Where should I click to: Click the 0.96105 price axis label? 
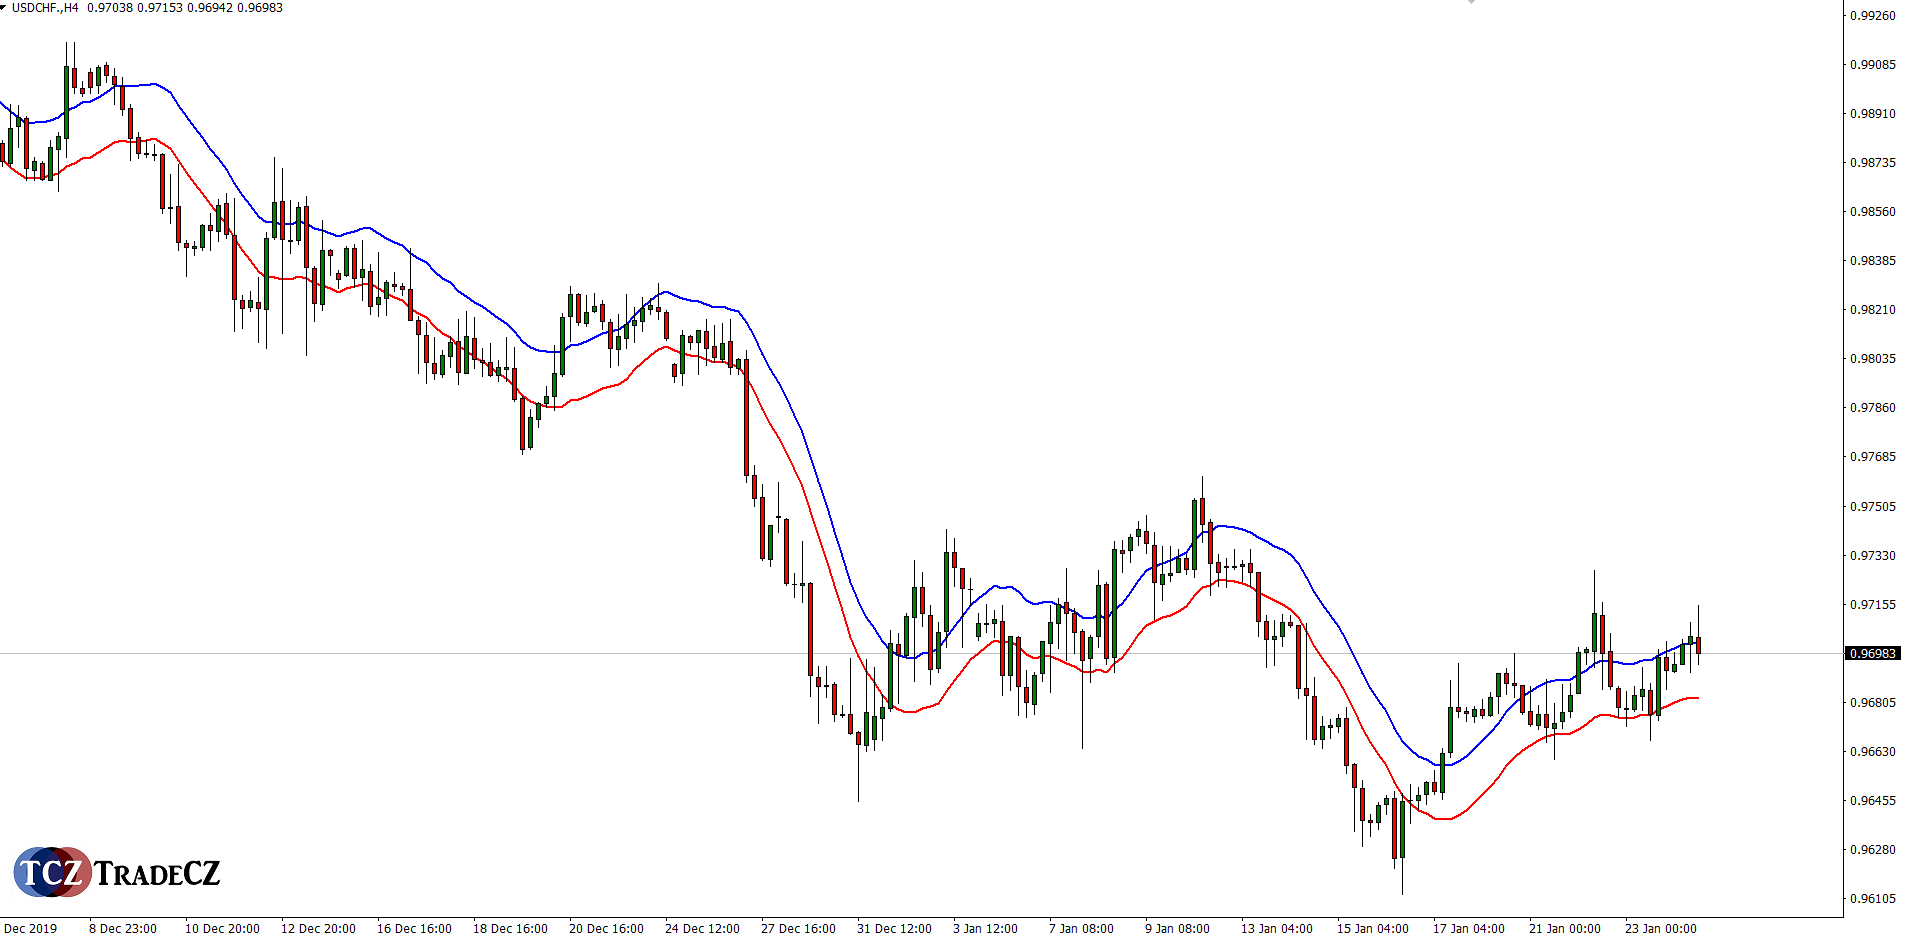[1872, 899]
